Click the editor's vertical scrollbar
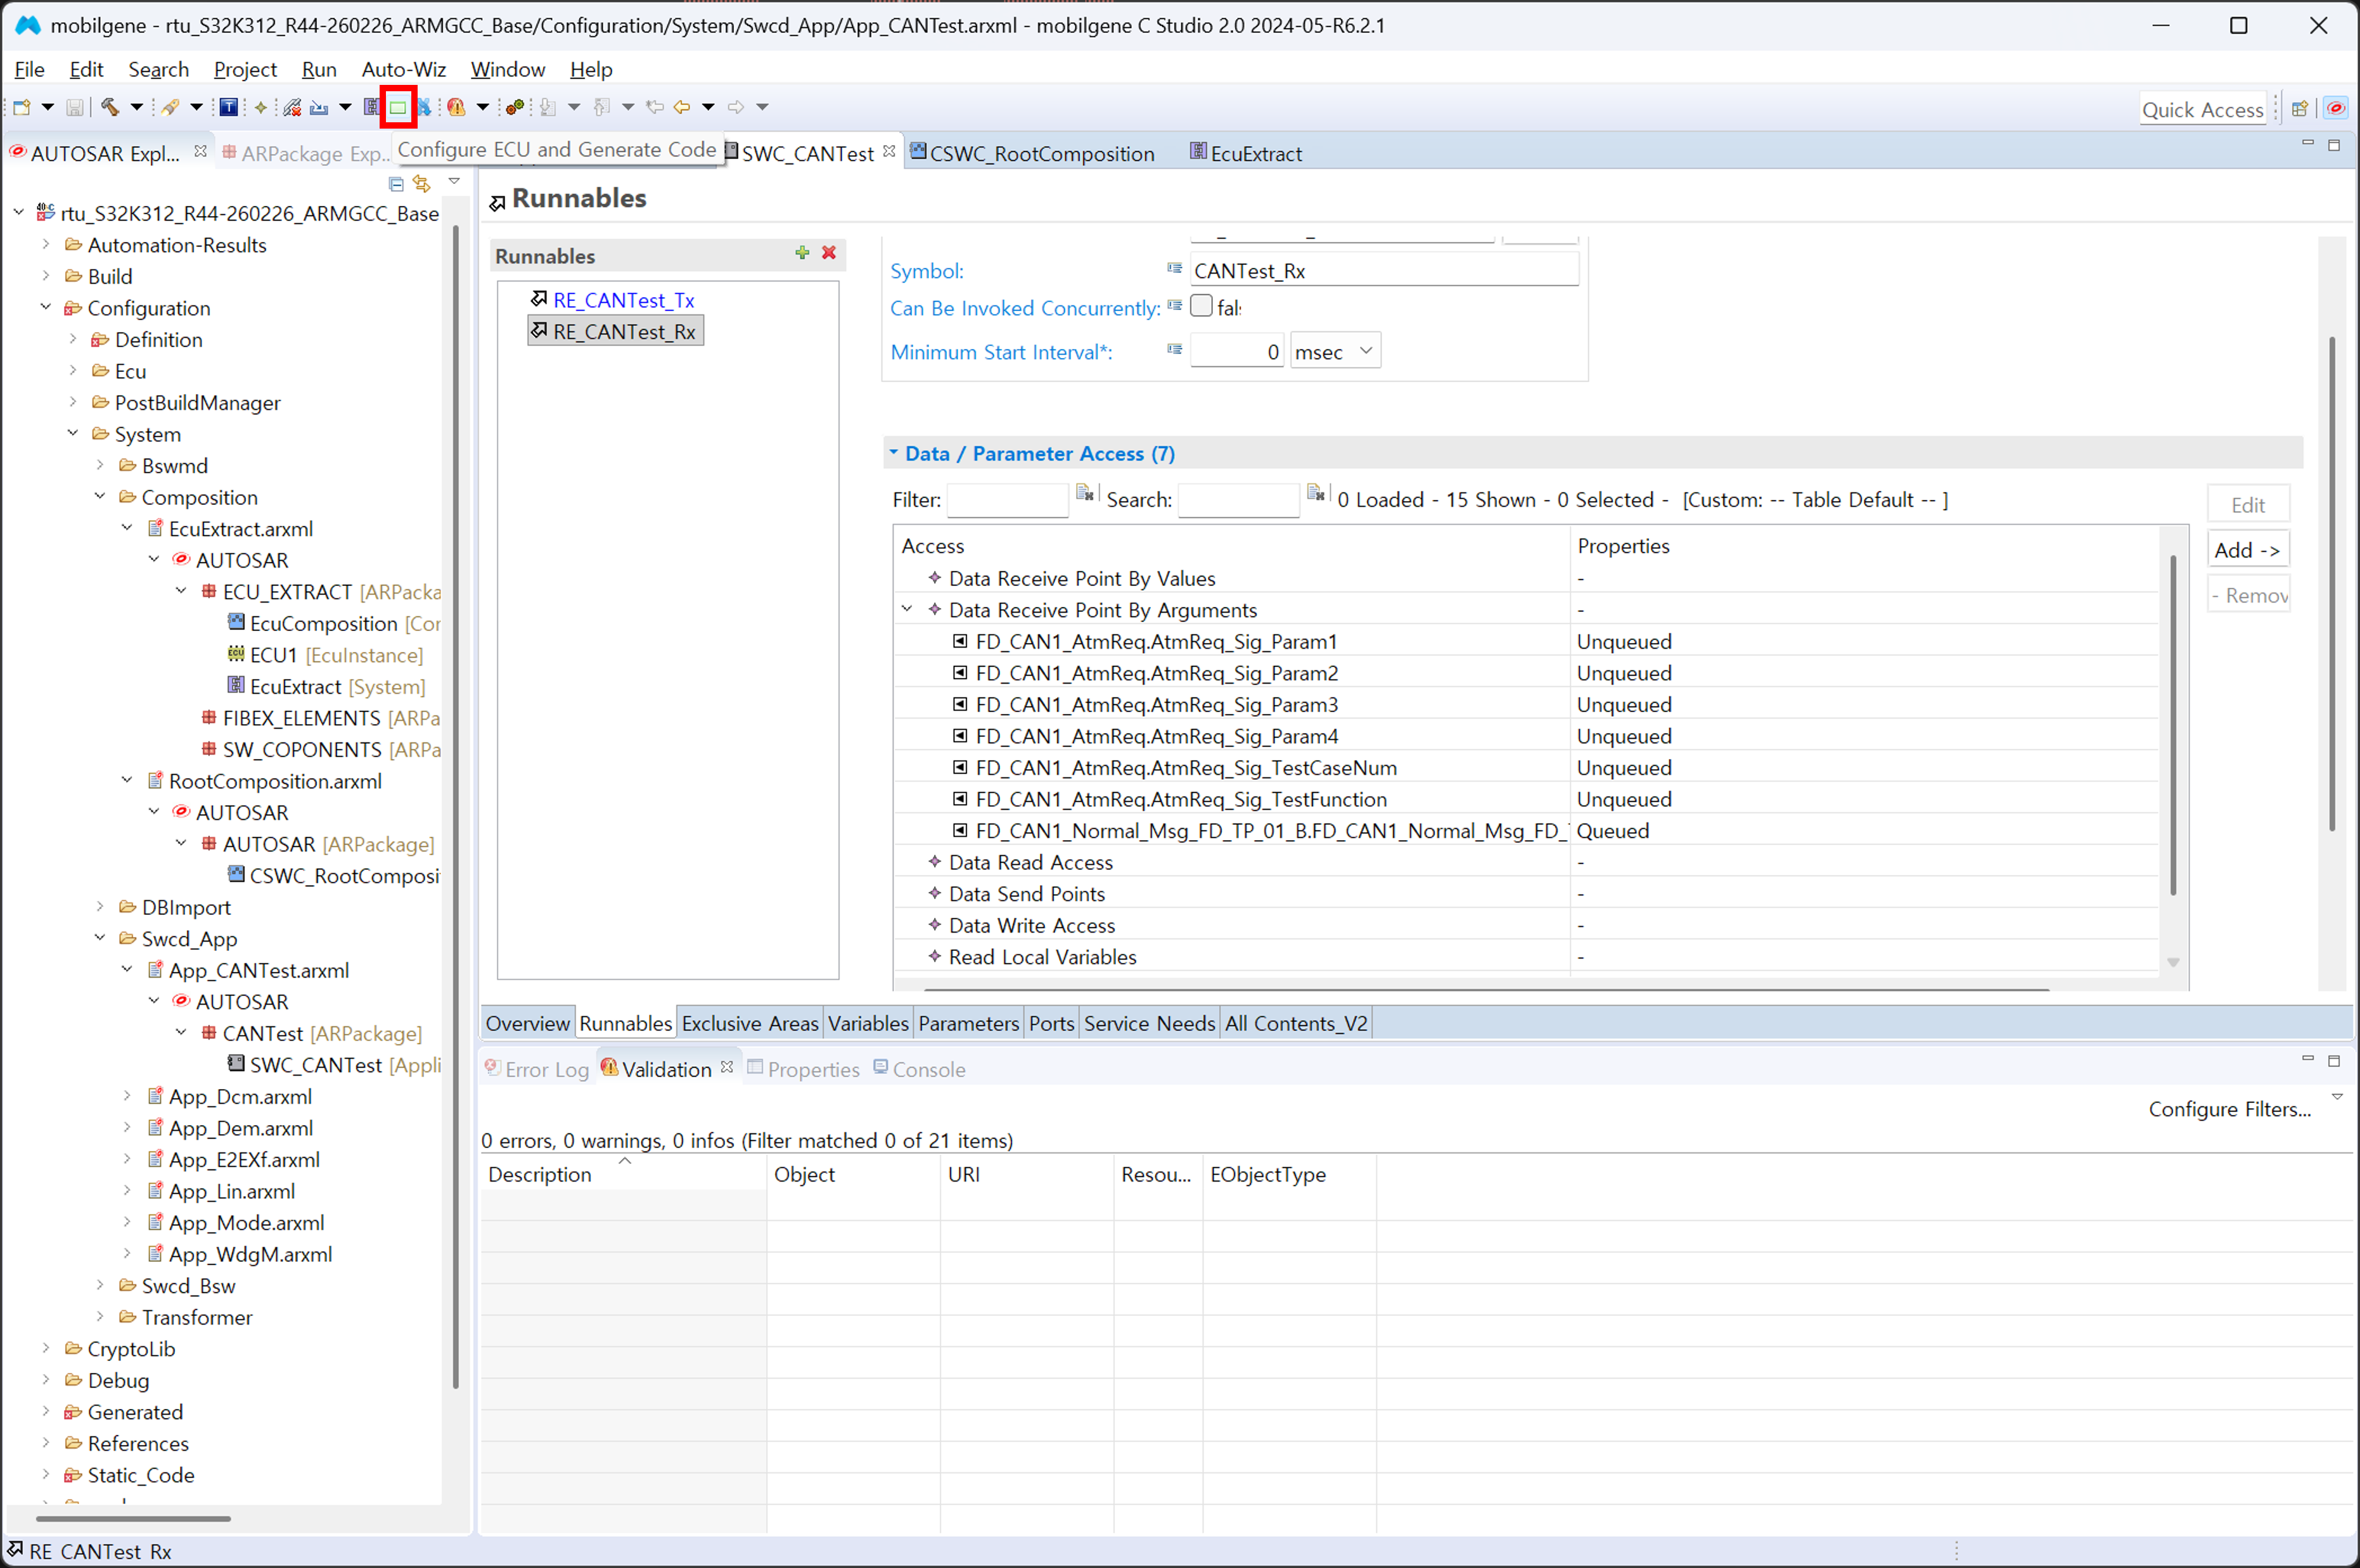Image resolution: width=2360 pixels, height=1568 pixels. pyautogui.click(x=2331, y=585)
